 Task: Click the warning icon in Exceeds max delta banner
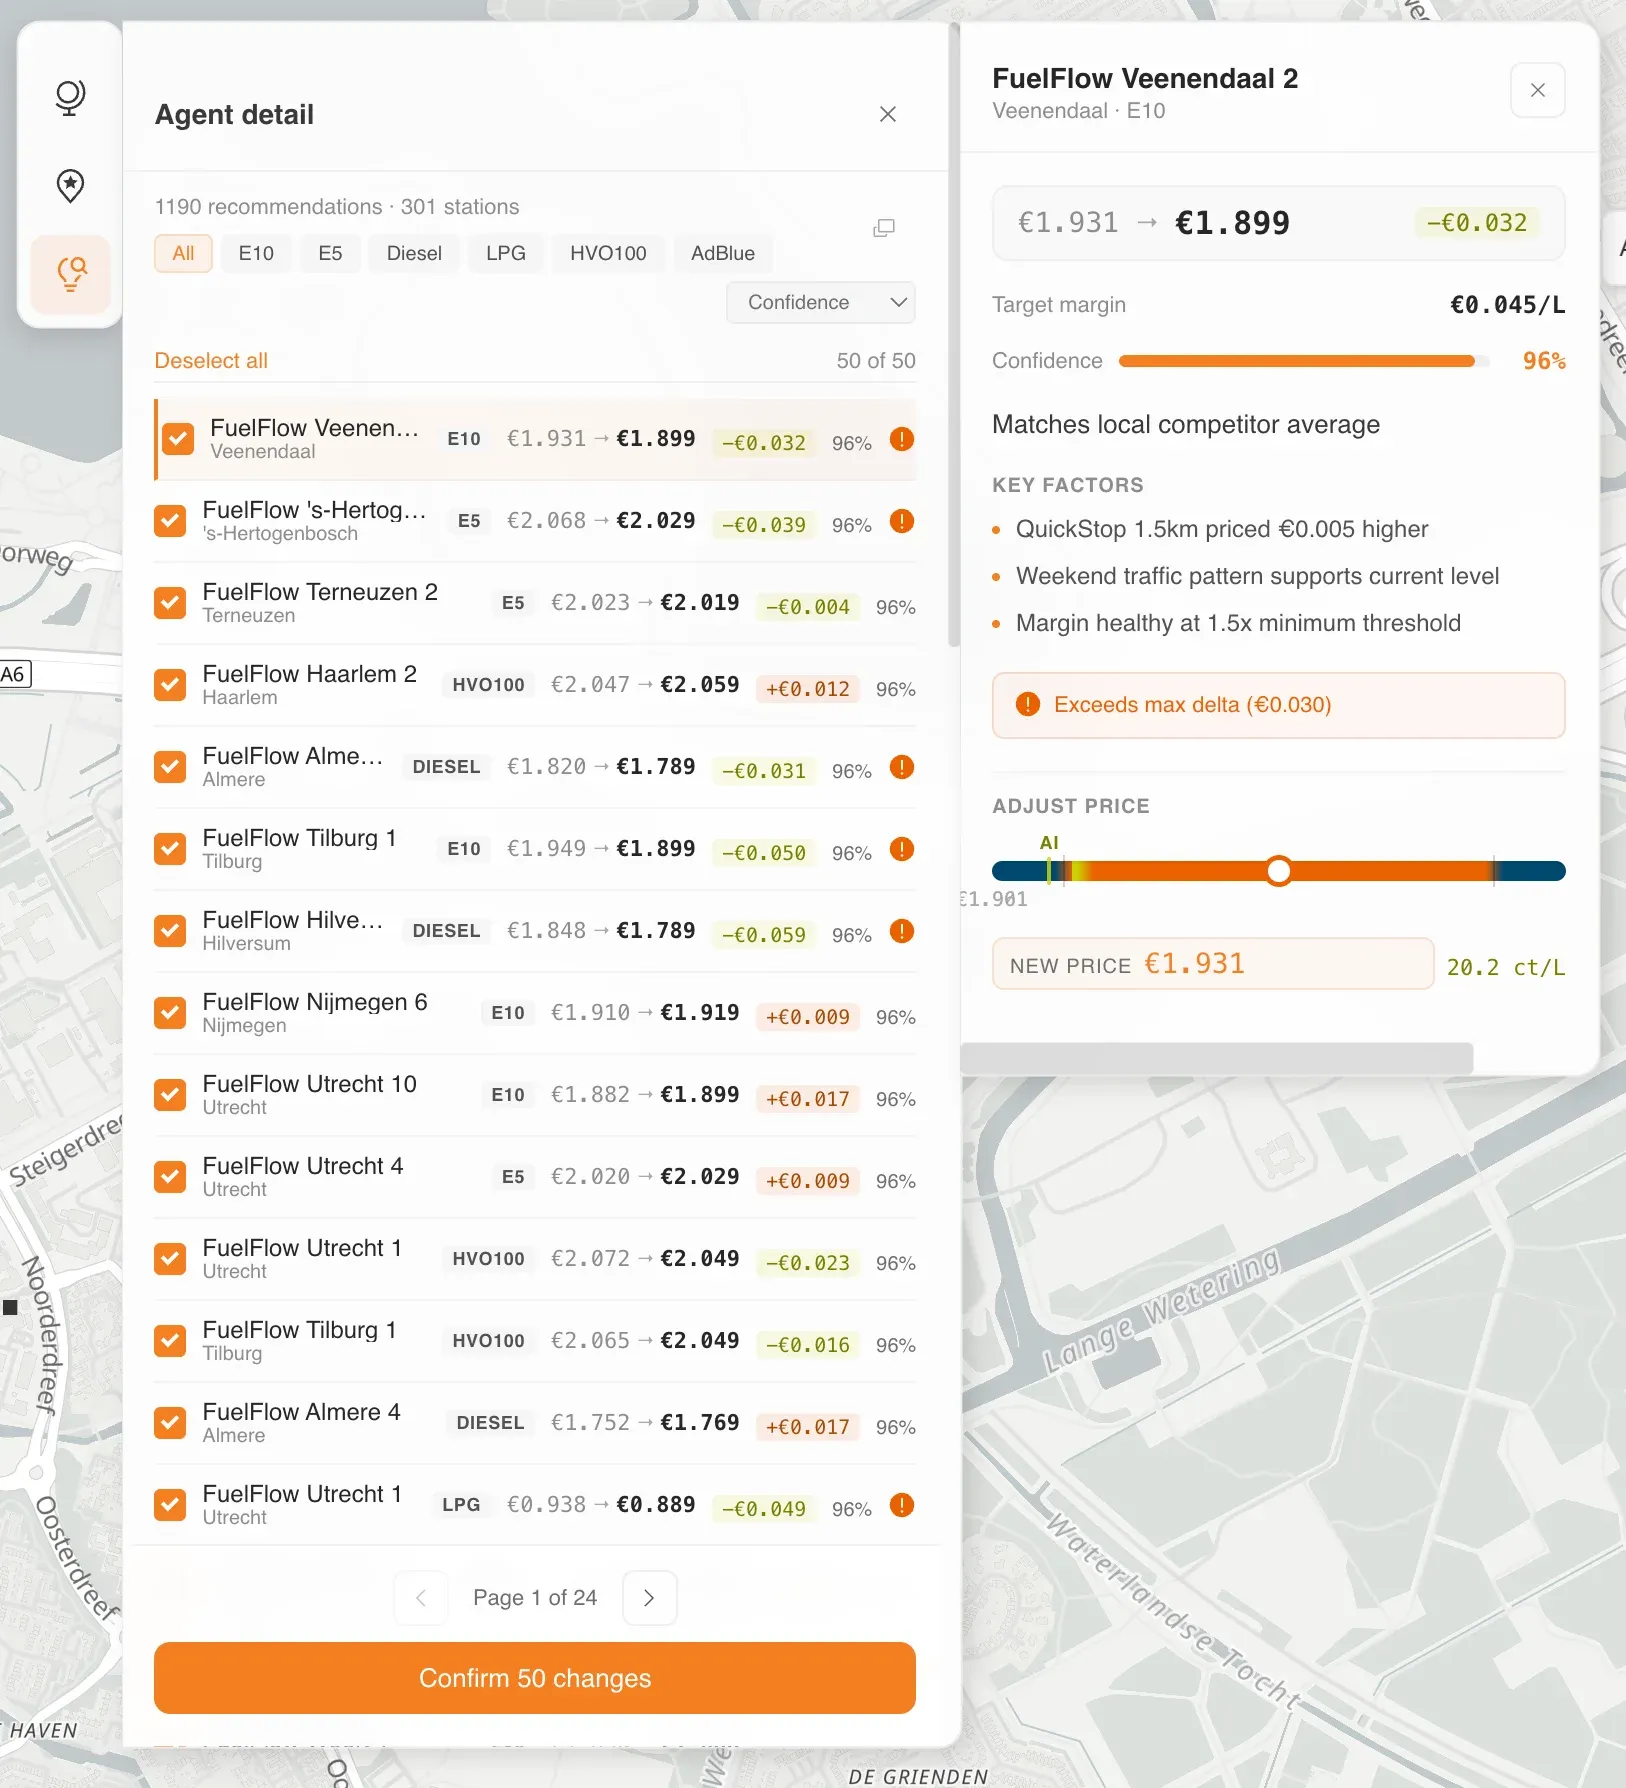pos(1028,704)
